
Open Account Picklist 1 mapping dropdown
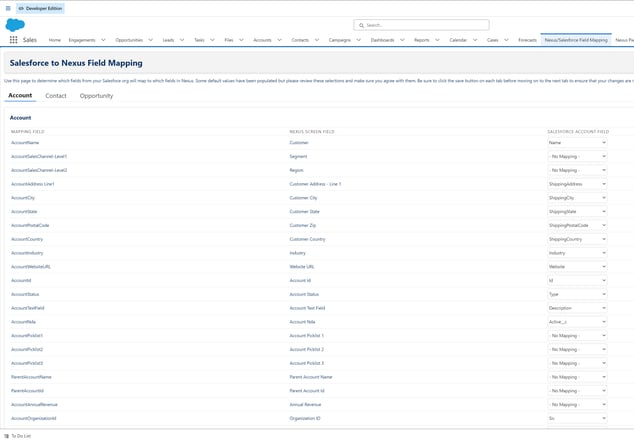pos(577,336)
